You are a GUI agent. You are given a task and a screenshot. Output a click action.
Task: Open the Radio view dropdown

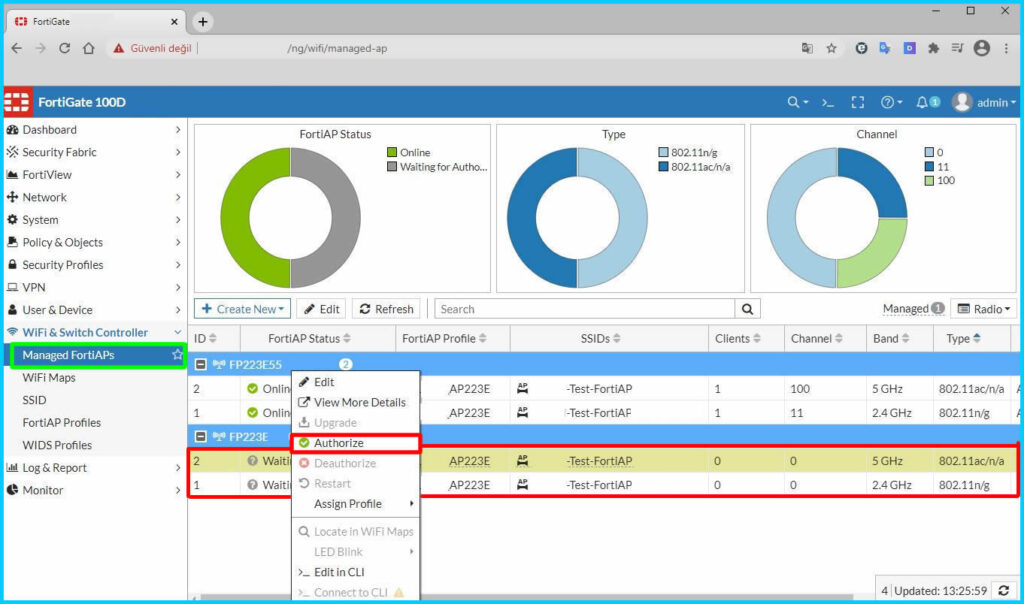984,310
